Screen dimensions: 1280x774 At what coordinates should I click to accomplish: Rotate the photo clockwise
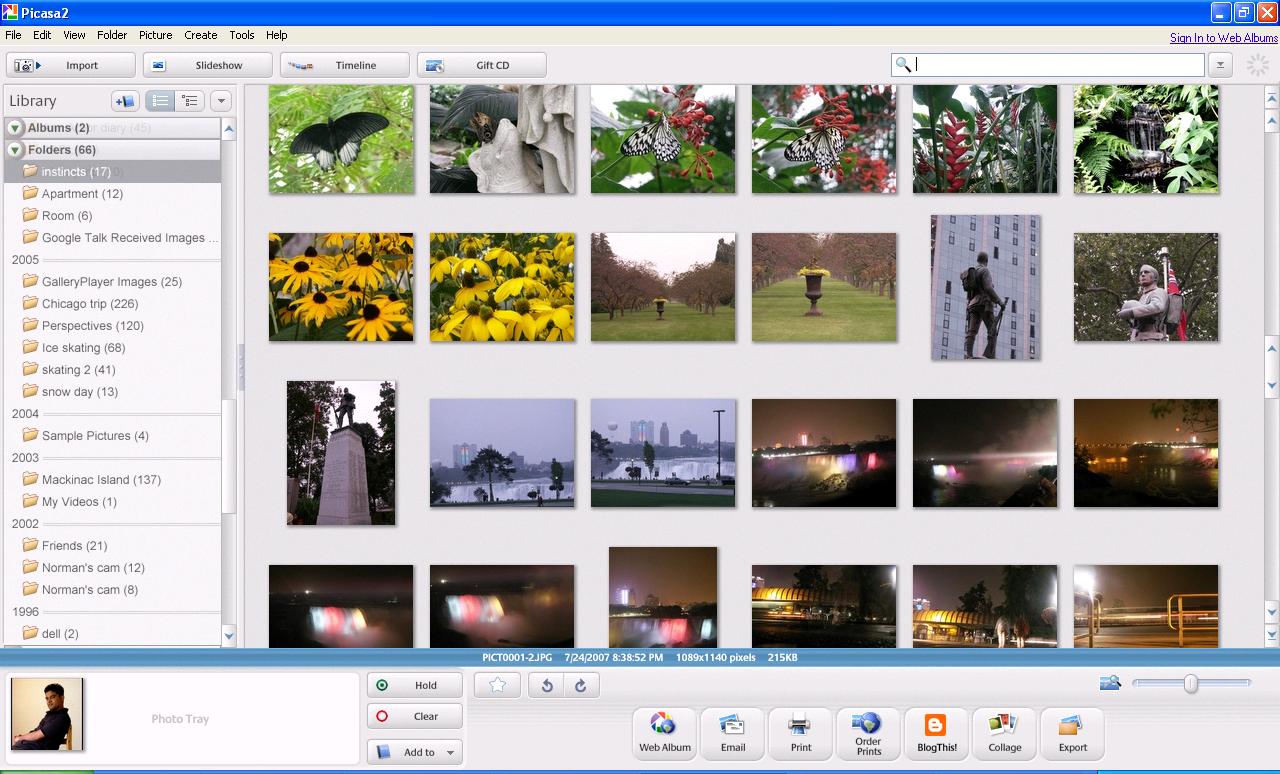point(580,685)
